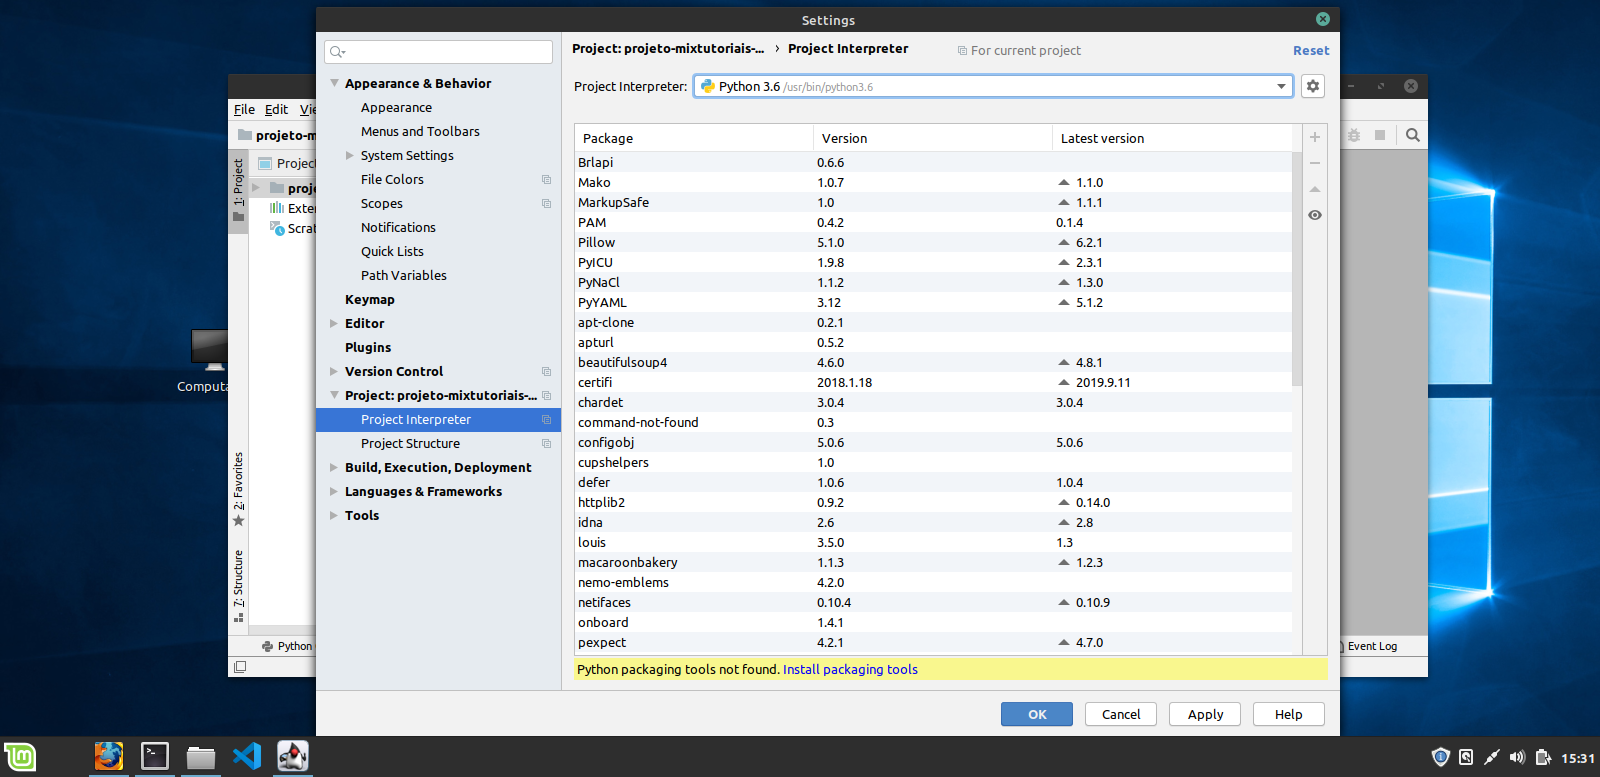Screen dimensions: 1600x777
Task: Click the debug bug icon in PyCharm toolbar
Action: click(1354, 135)
